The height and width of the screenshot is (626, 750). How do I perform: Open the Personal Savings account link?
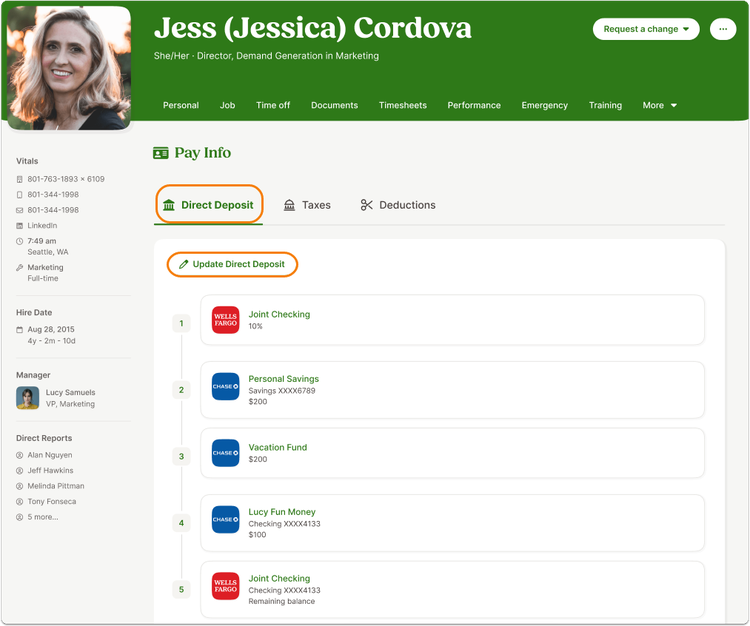pyautogui.click(x=283, y=379)
